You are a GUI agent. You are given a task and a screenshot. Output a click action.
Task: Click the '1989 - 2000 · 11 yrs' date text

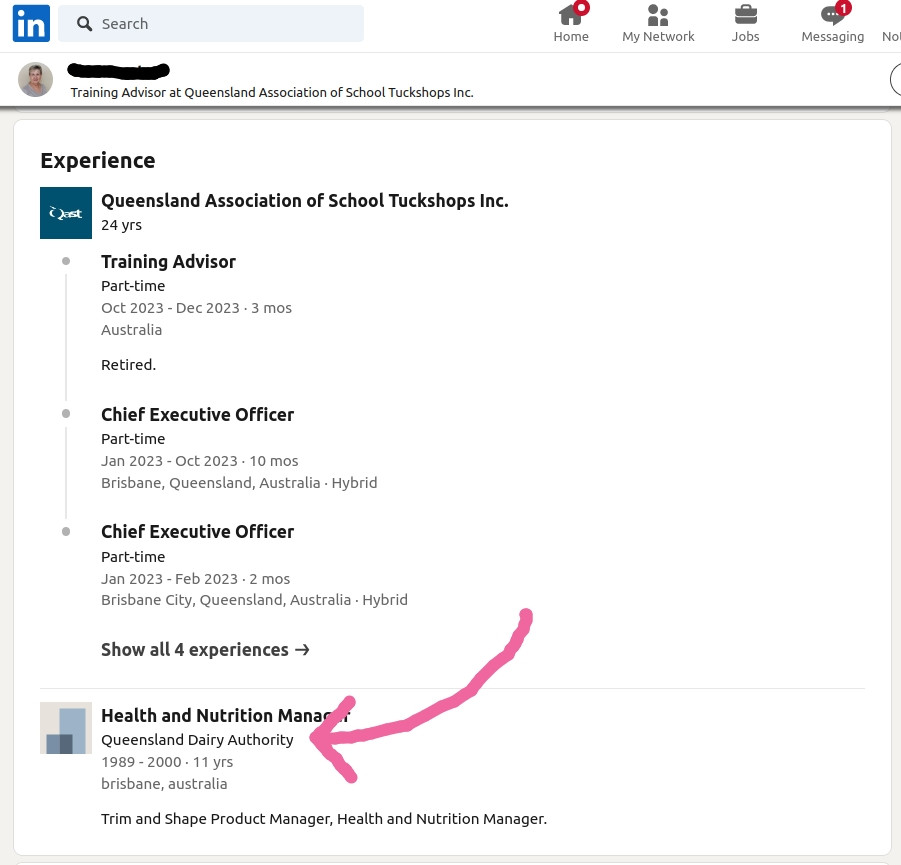pos(167,762)
